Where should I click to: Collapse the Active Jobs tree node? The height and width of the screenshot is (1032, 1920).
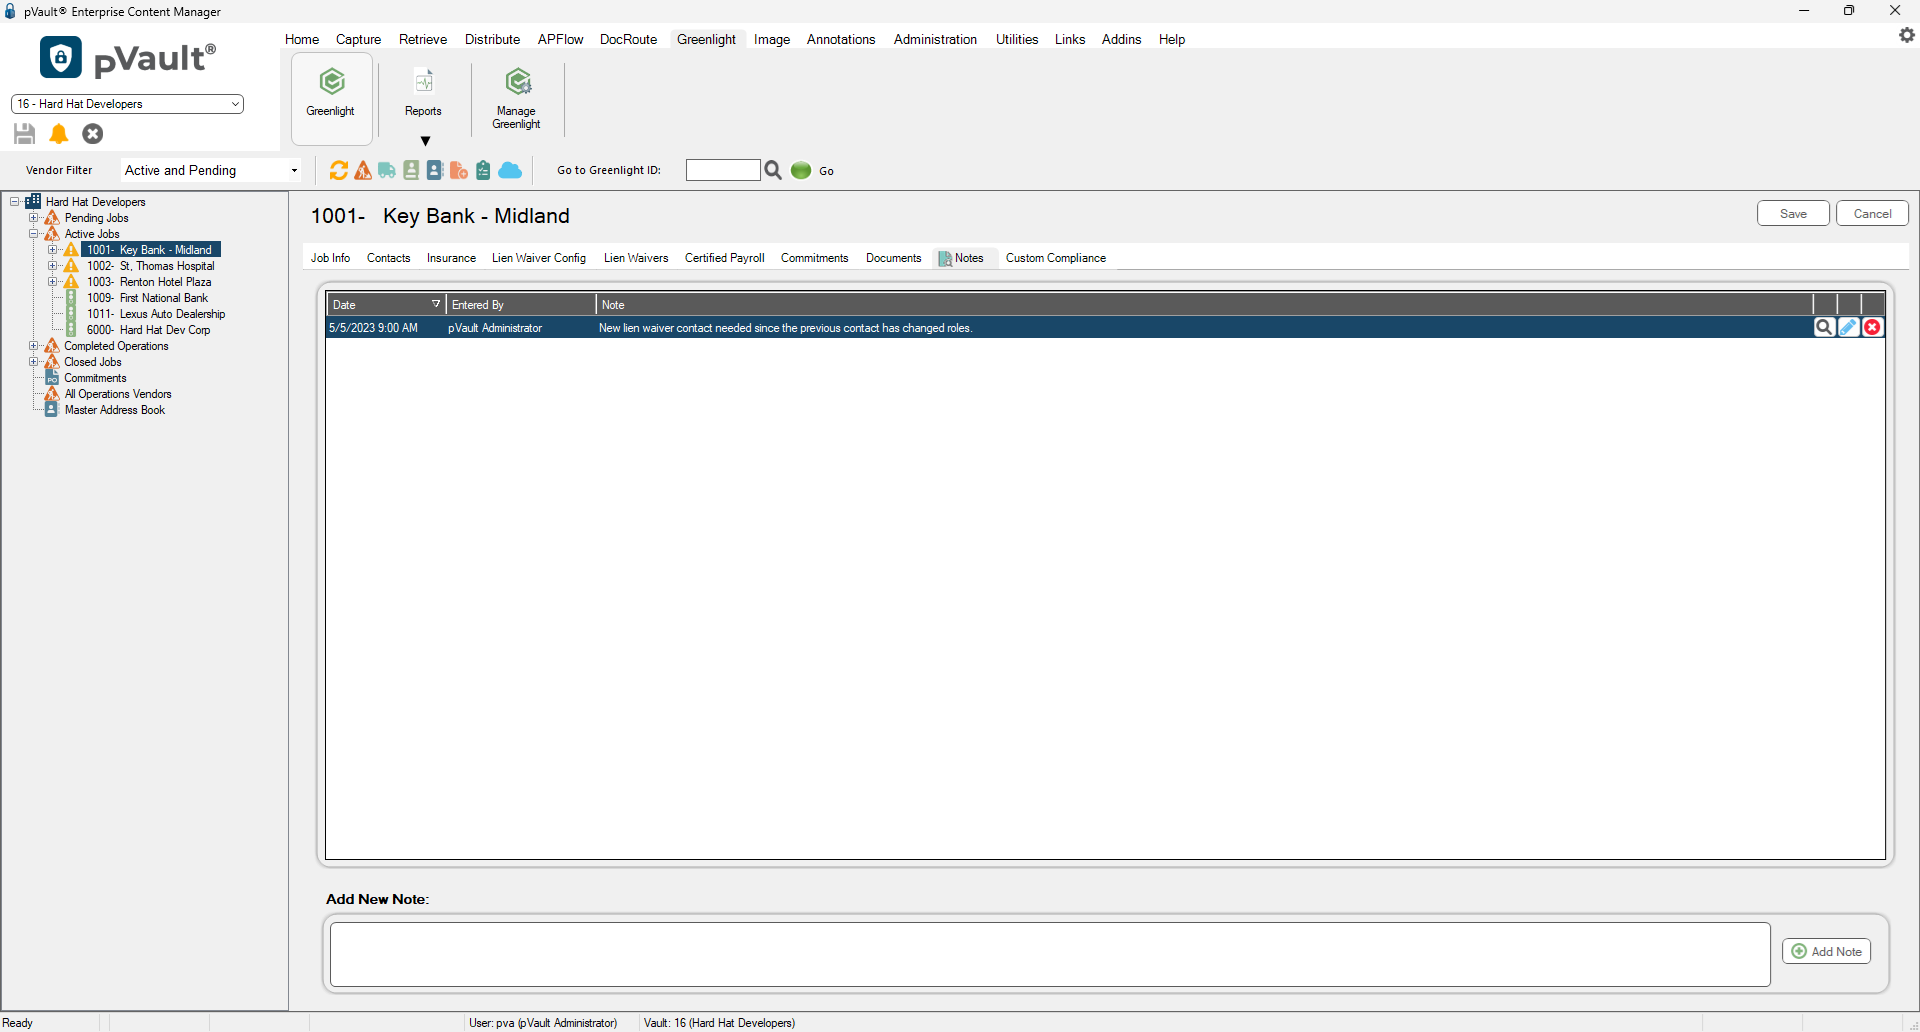point(34,234)
